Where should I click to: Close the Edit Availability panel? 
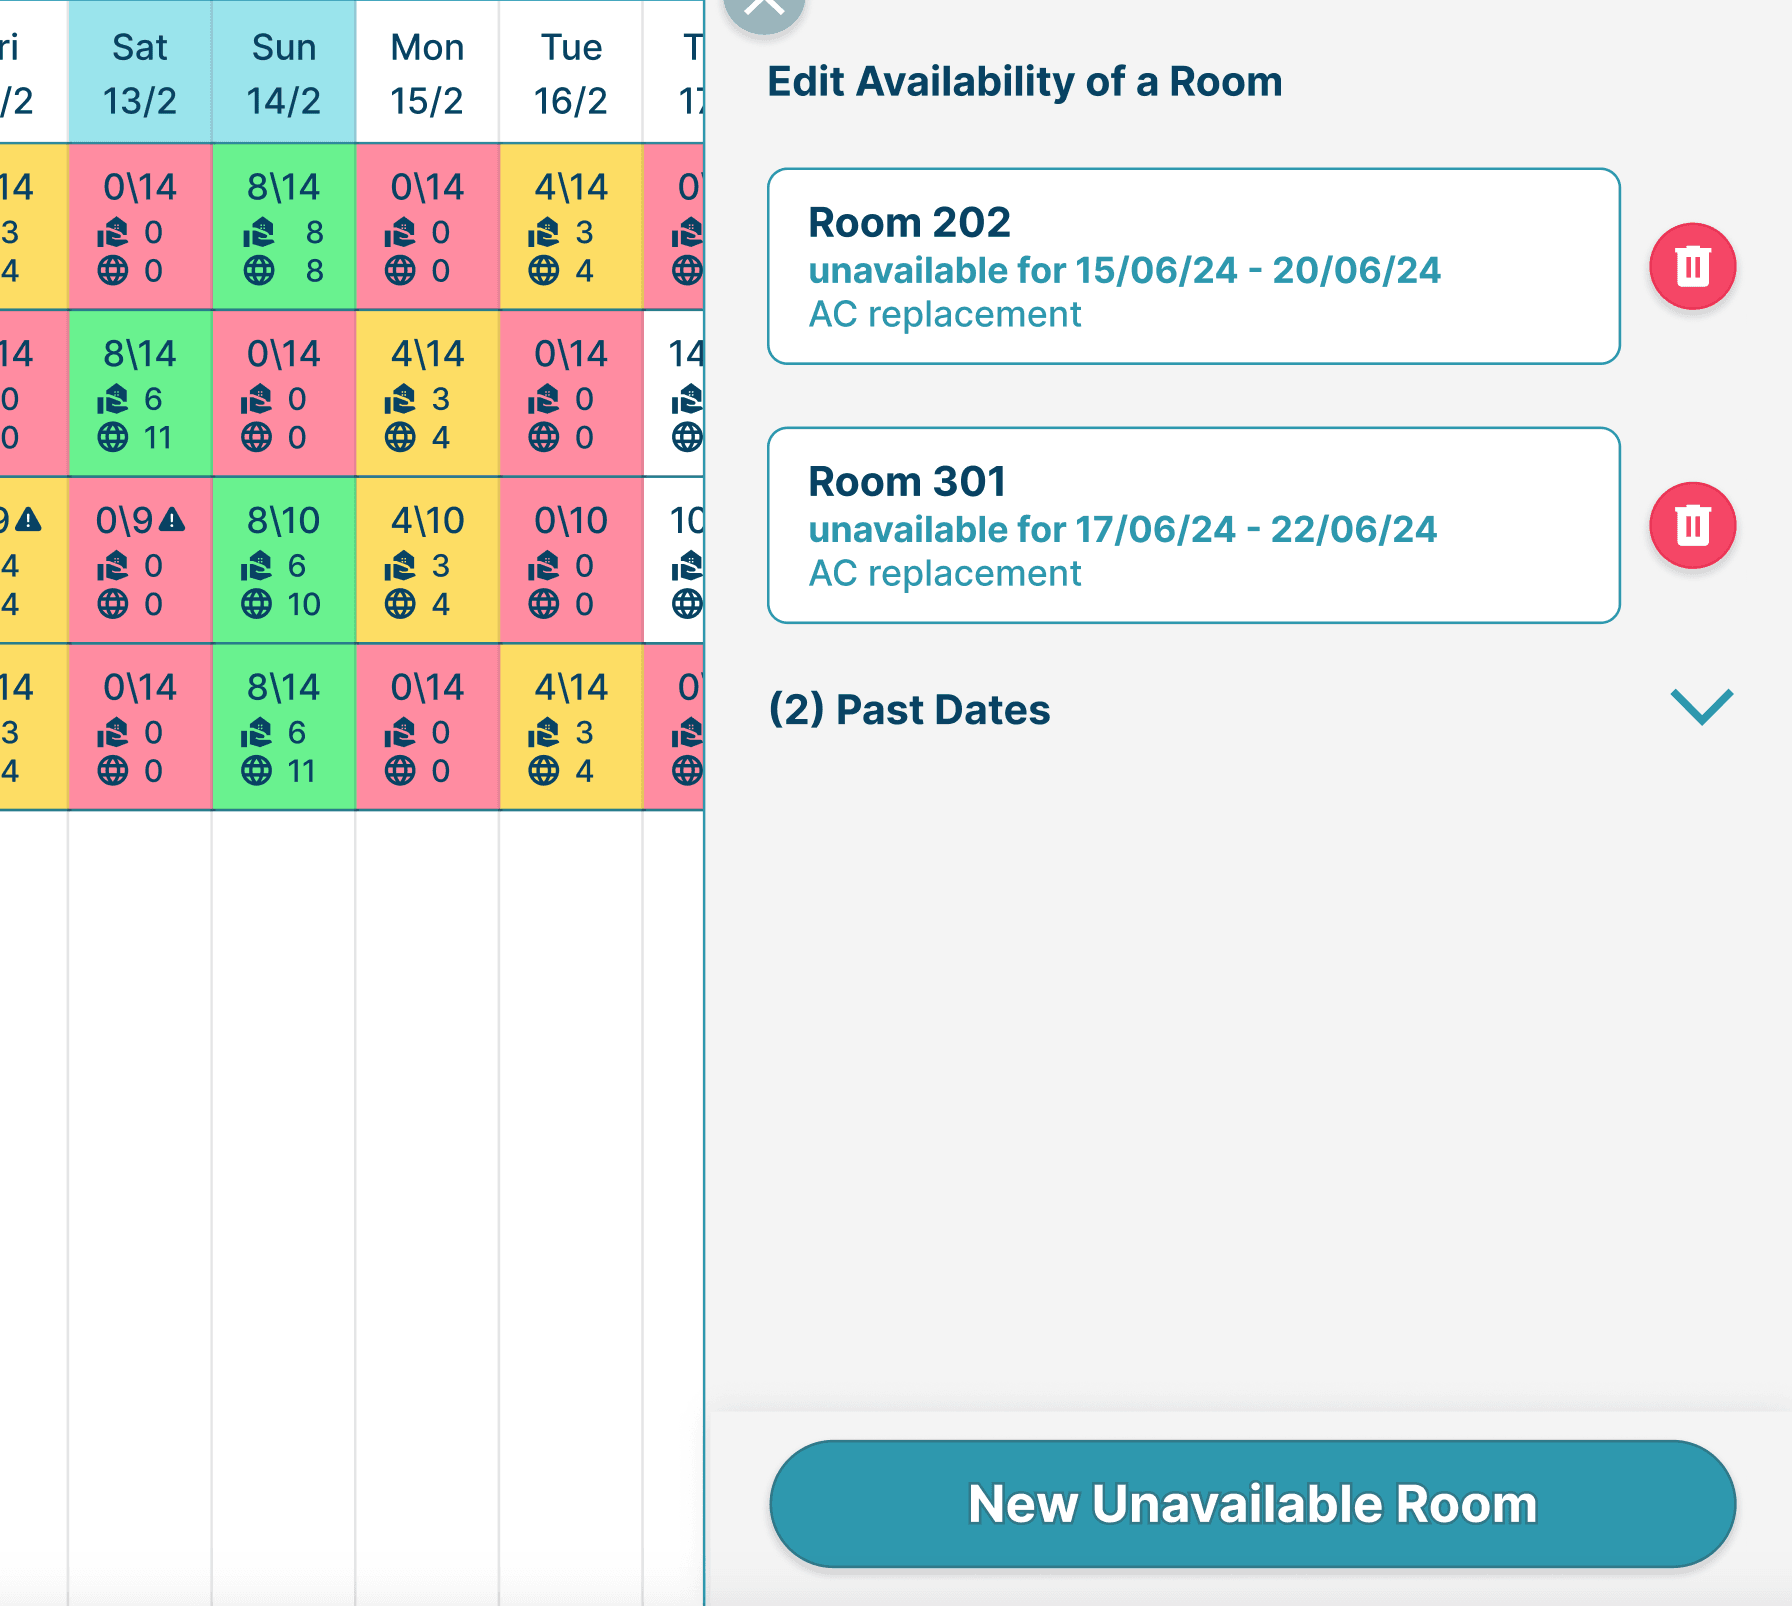coord(764,8)
